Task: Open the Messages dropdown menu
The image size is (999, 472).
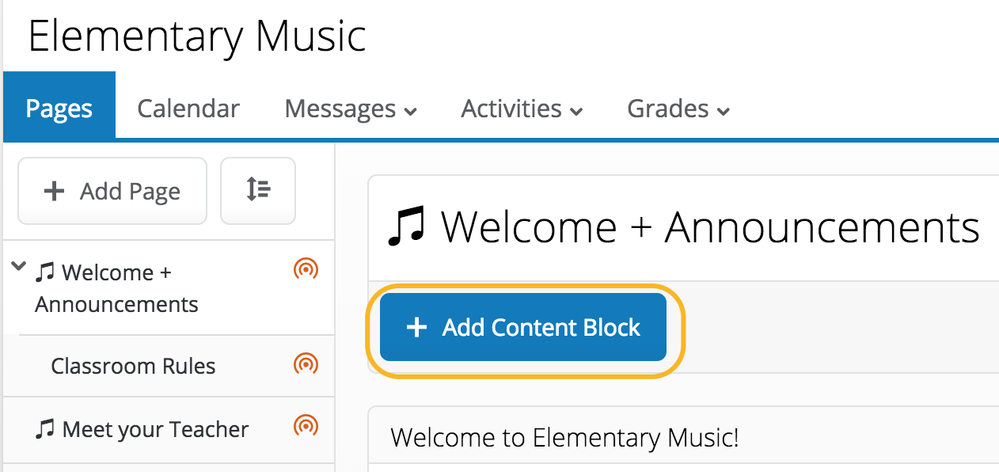Action: 350,109
